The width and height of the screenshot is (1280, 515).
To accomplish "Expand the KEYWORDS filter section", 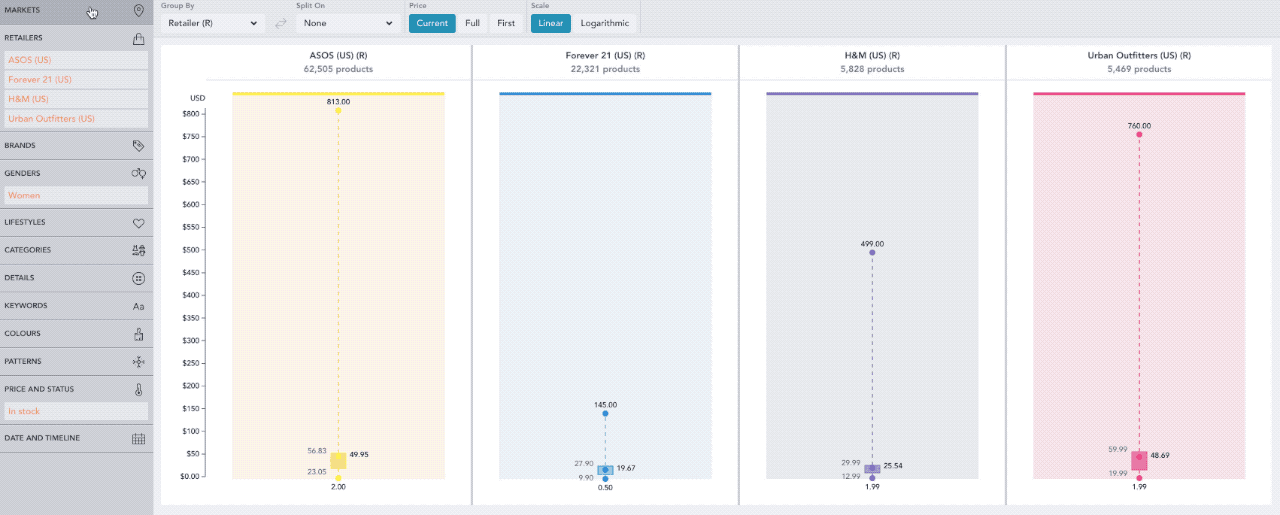I will click(76, 306).
